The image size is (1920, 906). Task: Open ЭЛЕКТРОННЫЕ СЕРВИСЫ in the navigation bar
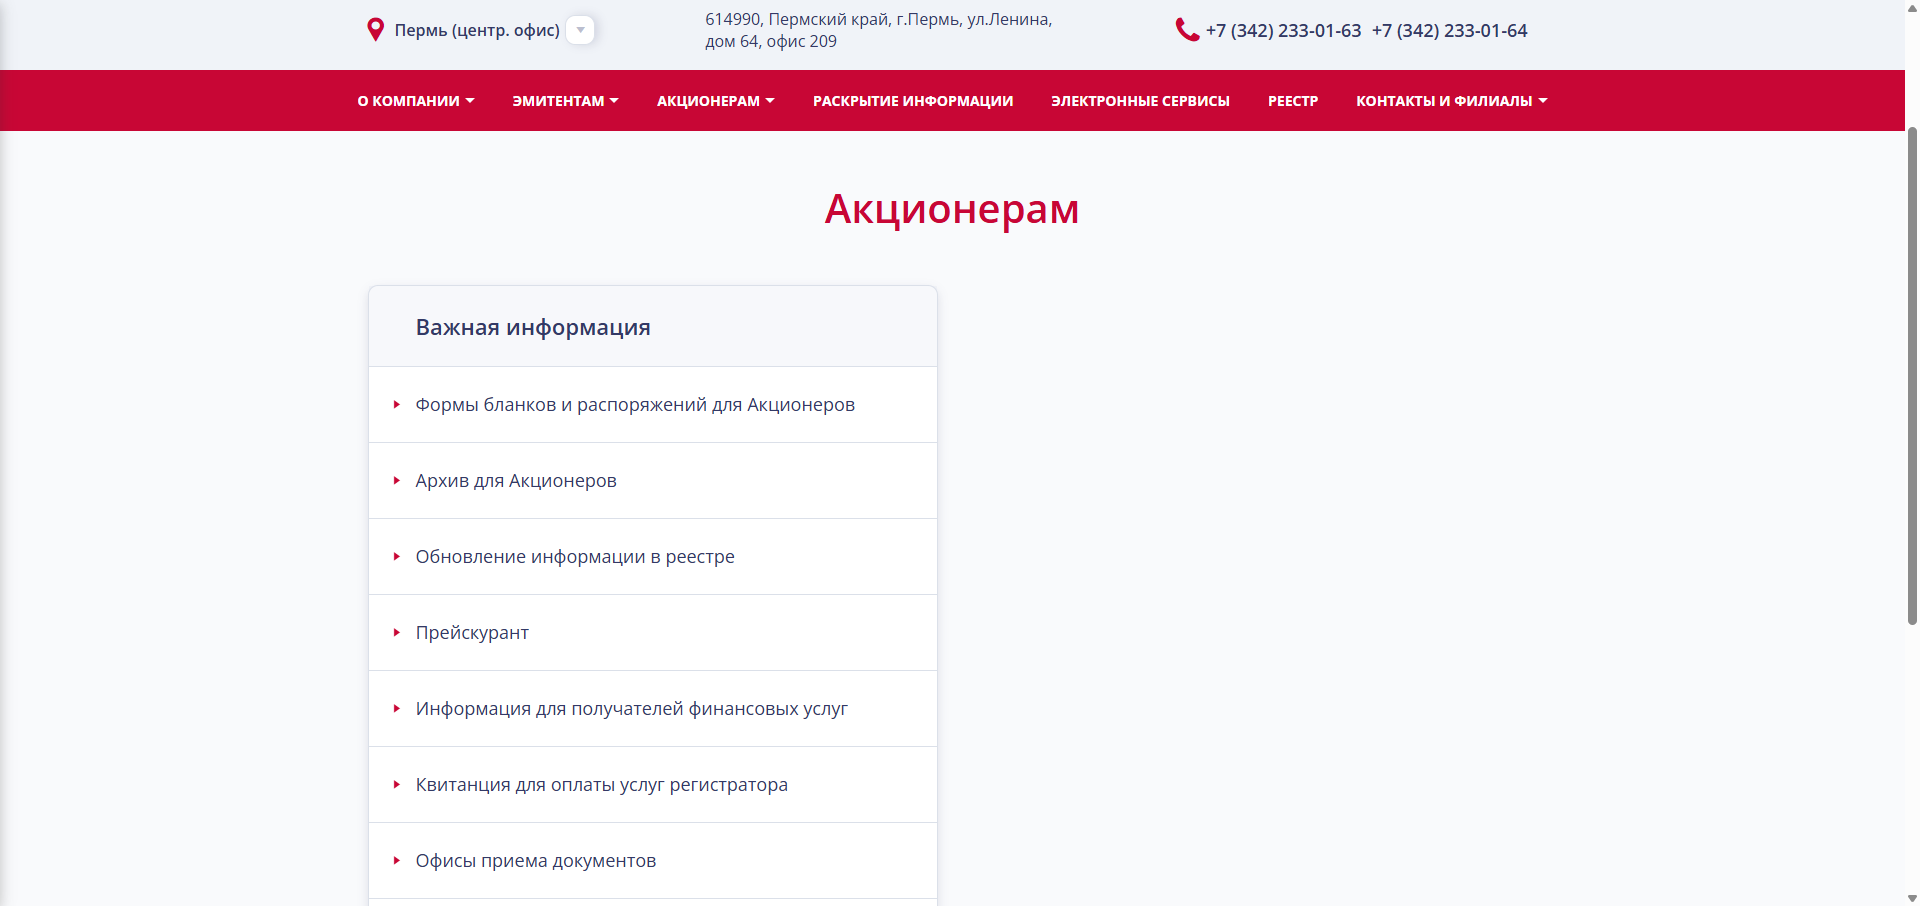[x=1140, y=101]
